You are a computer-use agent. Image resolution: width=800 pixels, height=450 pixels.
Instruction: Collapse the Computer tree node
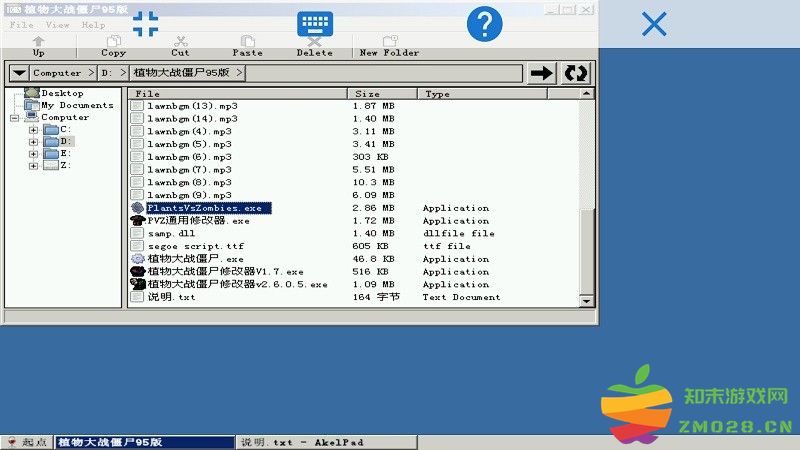pyautogui.click(x=15, y=118)
